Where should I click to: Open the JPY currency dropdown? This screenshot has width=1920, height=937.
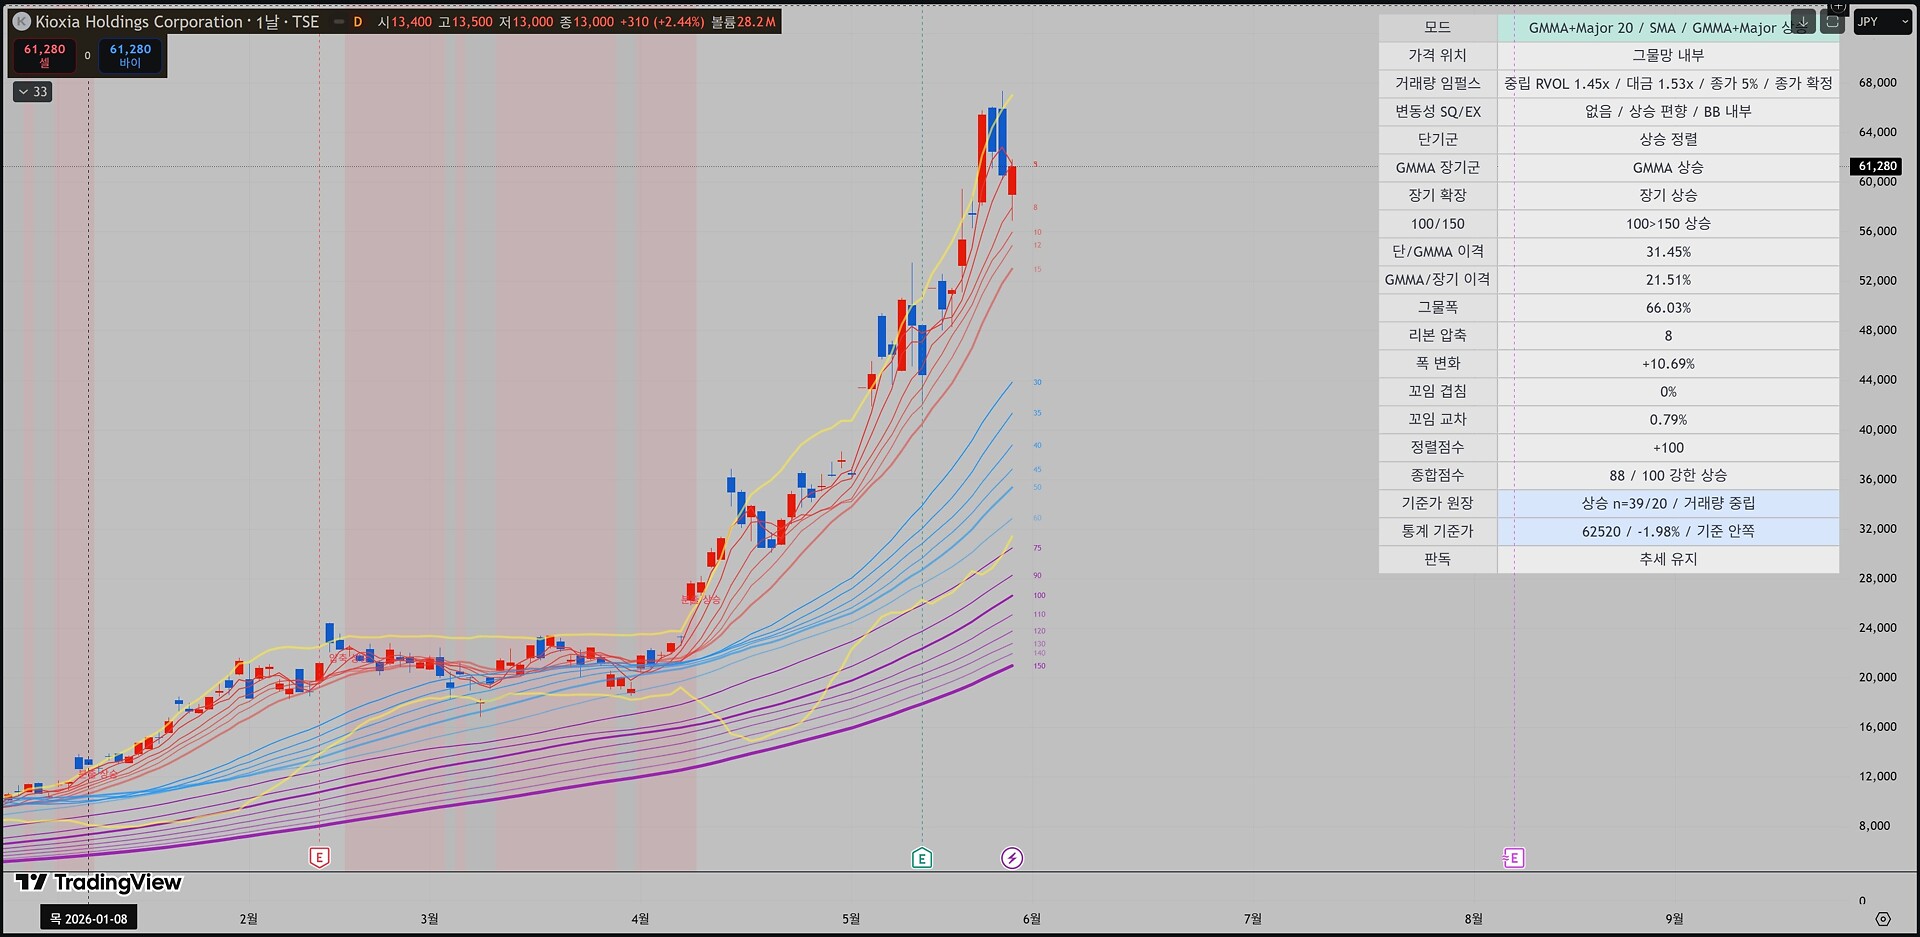[1882, 21]
